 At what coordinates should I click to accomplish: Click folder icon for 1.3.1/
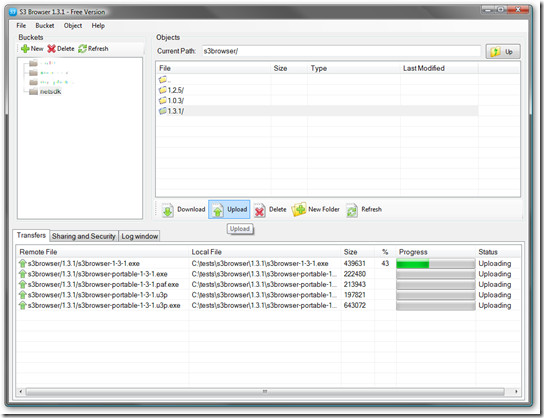163,111
